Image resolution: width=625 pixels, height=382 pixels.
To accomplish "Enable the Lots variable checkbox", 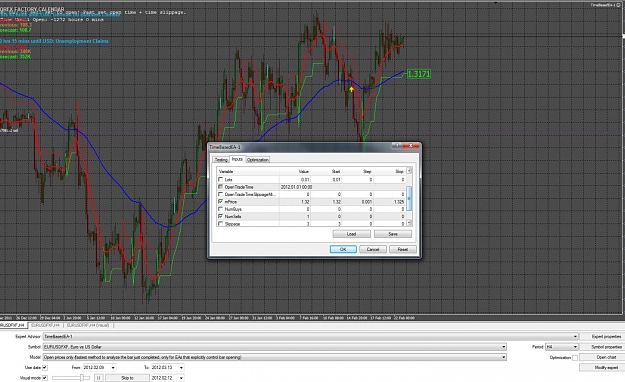I will pos(220,179).
